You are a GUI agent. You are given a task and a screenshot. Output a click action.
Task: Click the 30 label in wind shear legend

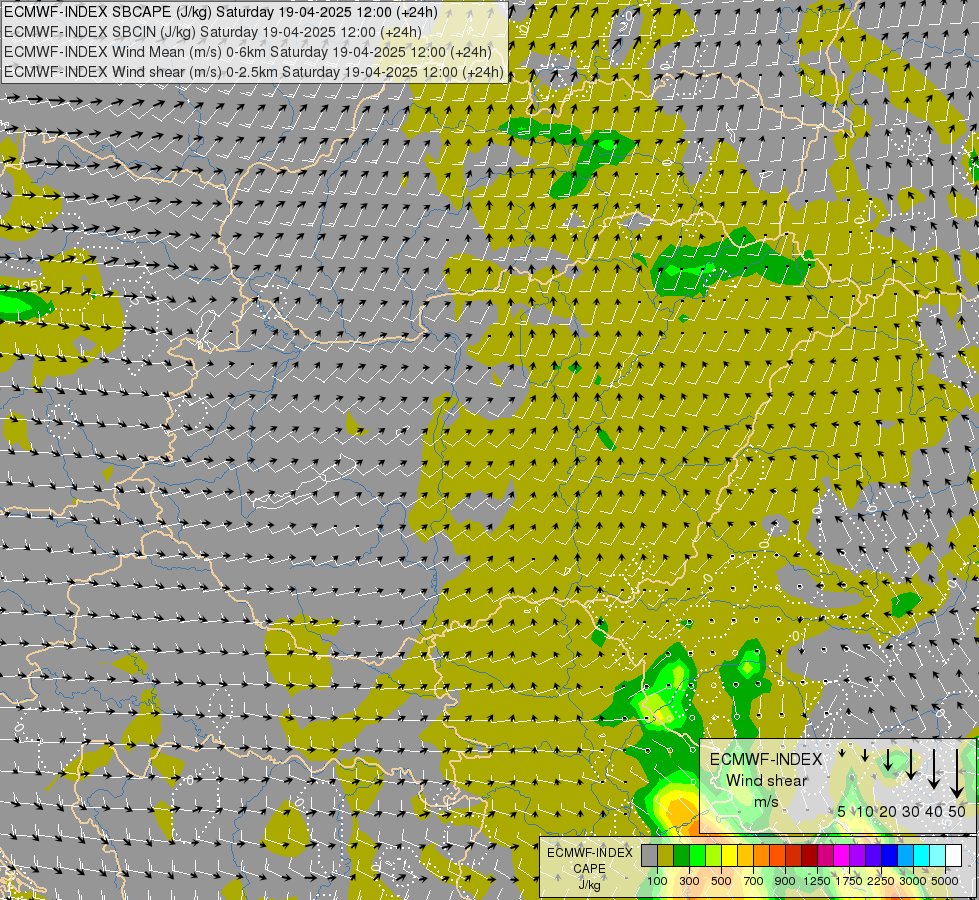(x=911, y=811)
